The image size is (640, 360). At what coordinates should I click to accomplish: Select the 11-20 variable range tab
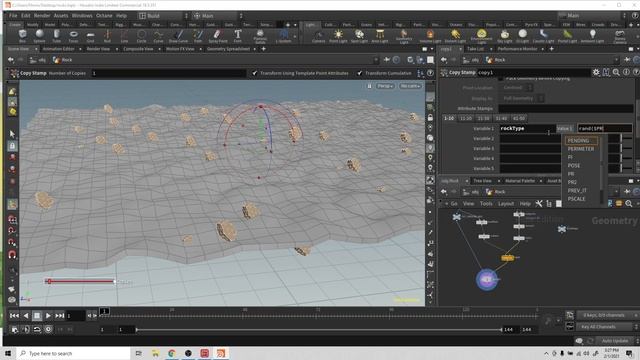[466, 118]
